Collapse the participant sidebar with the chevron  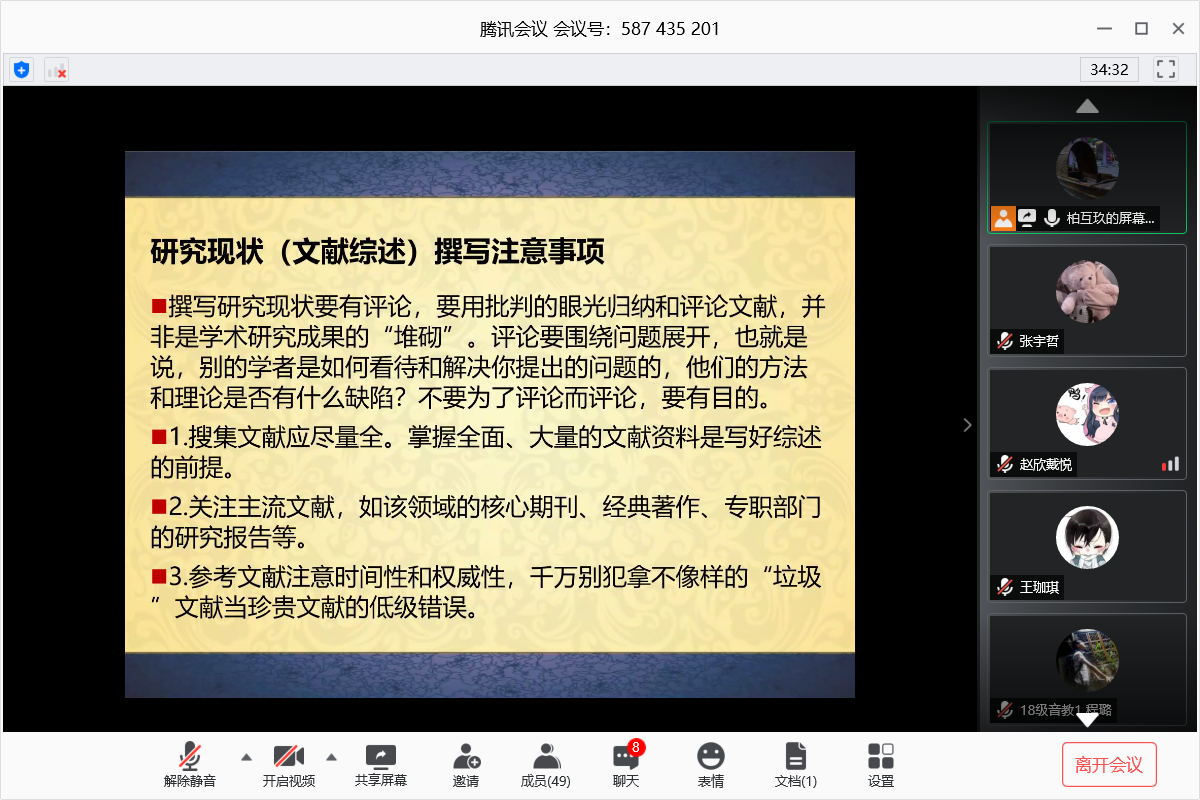tap(967, 425)
